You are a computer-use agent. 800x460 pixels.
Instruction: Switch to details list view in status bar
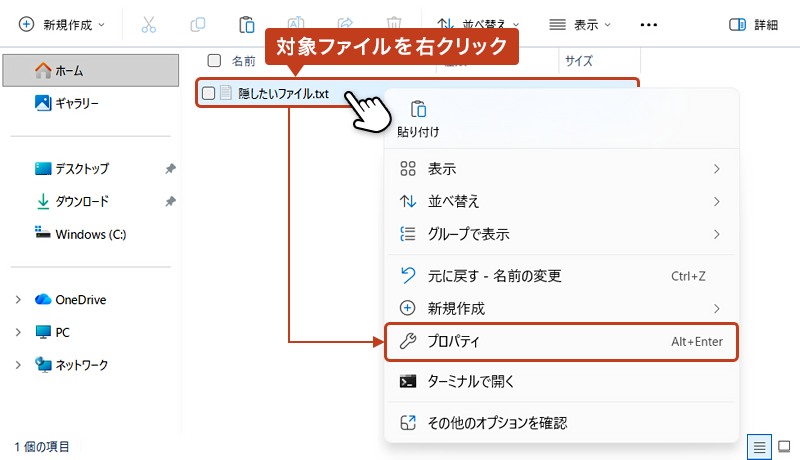coord(759,447)
